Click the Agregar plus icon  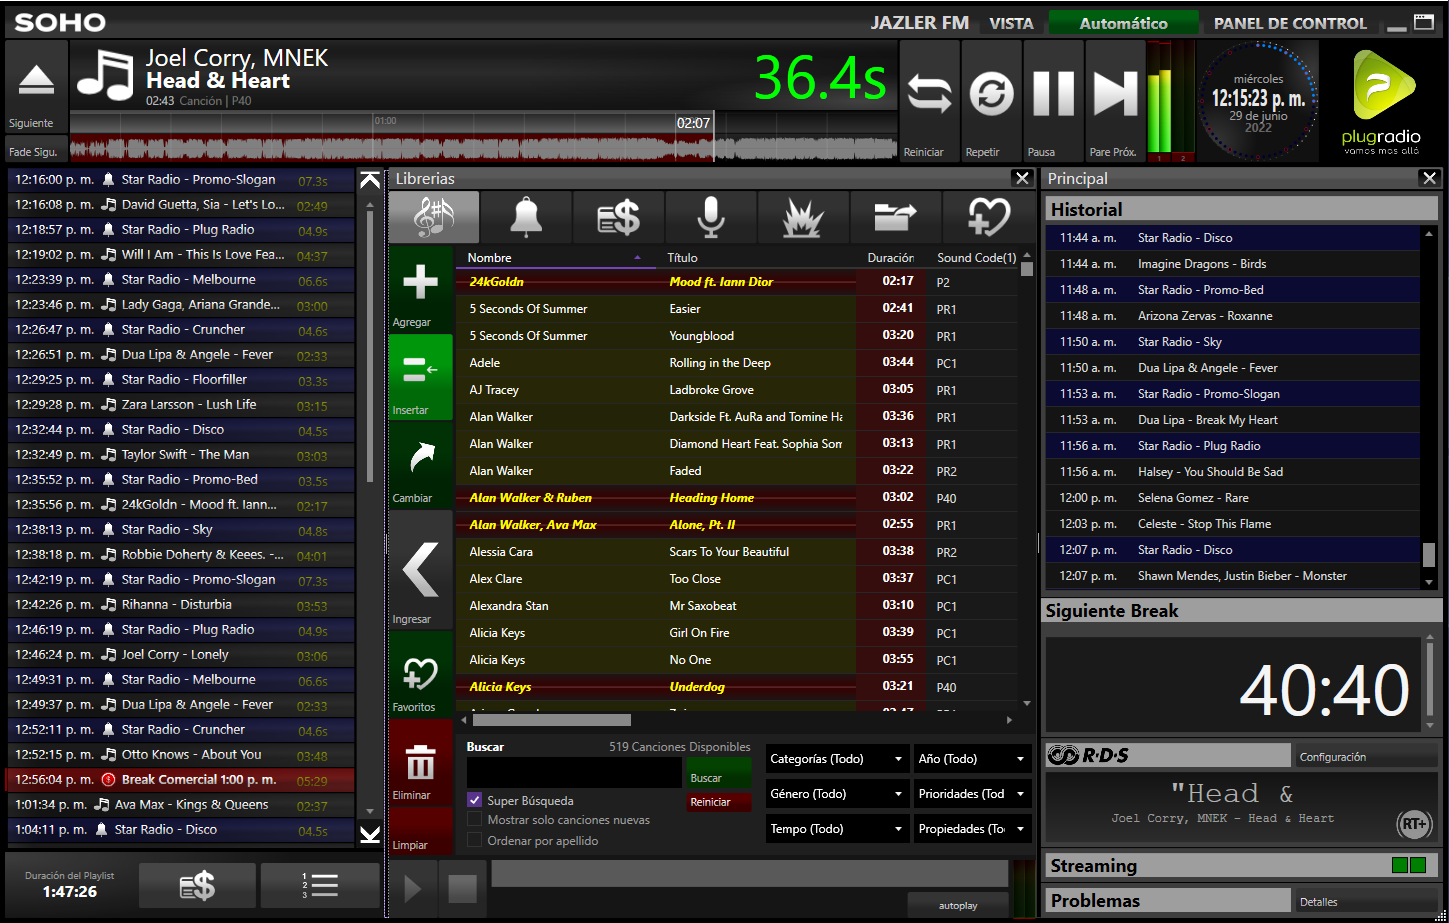tap(420, 283)
